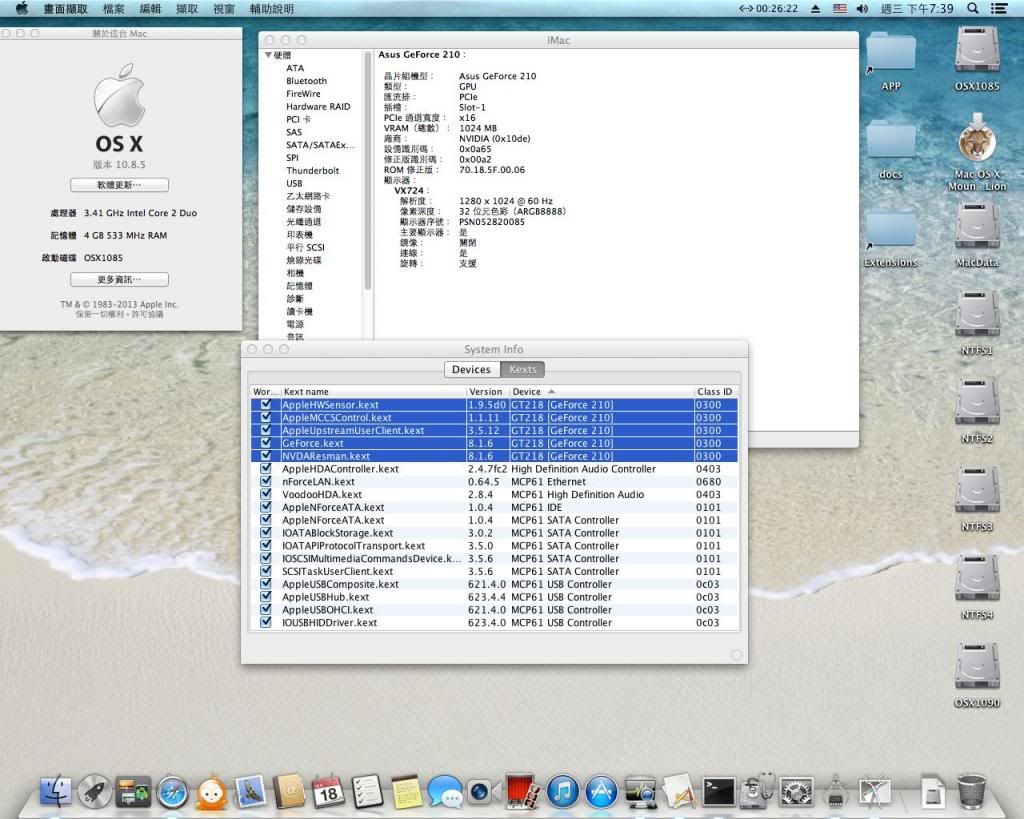The image size is (1024, 819).
Task: Open FaceTime camera icon in dock
Action: click(x=483, y=792)
